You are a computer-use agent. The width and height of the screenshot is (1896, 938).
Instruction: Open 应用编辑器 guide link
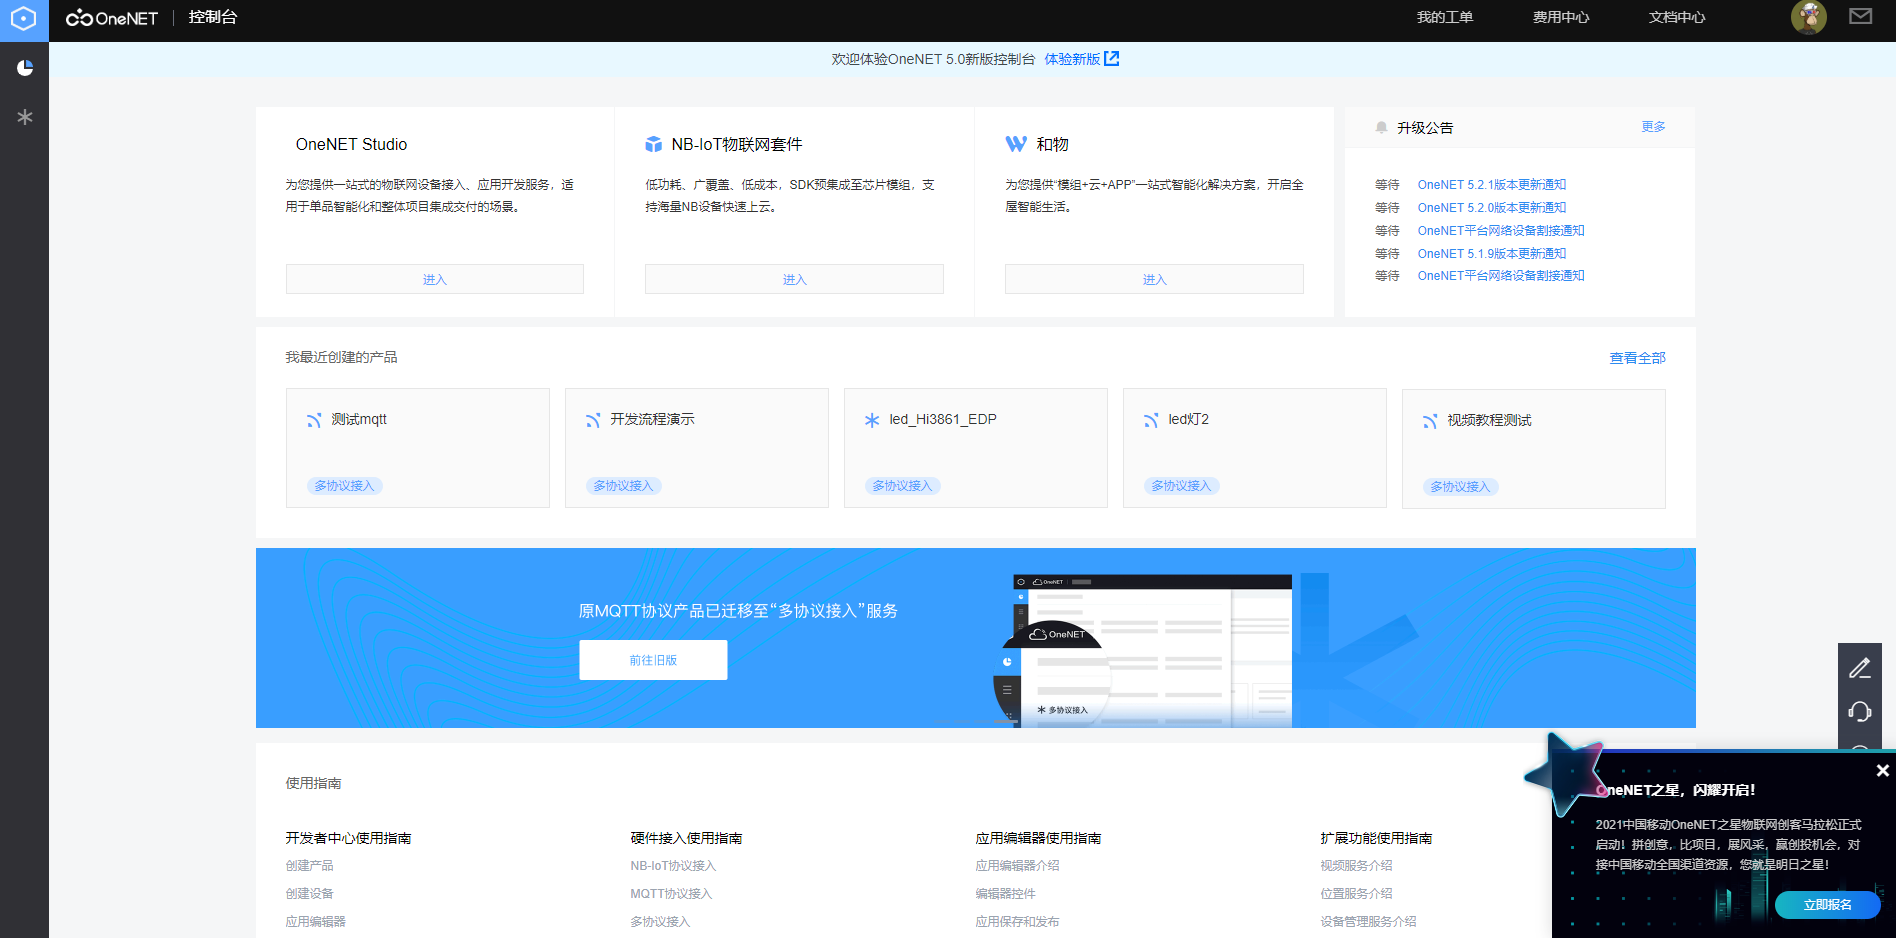point(315,922)
